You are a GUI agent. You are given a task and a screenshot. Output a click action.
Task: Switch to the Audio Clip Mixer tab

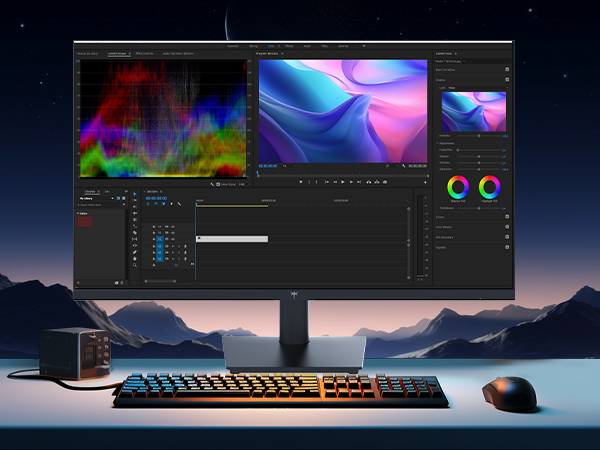[178, 54]
